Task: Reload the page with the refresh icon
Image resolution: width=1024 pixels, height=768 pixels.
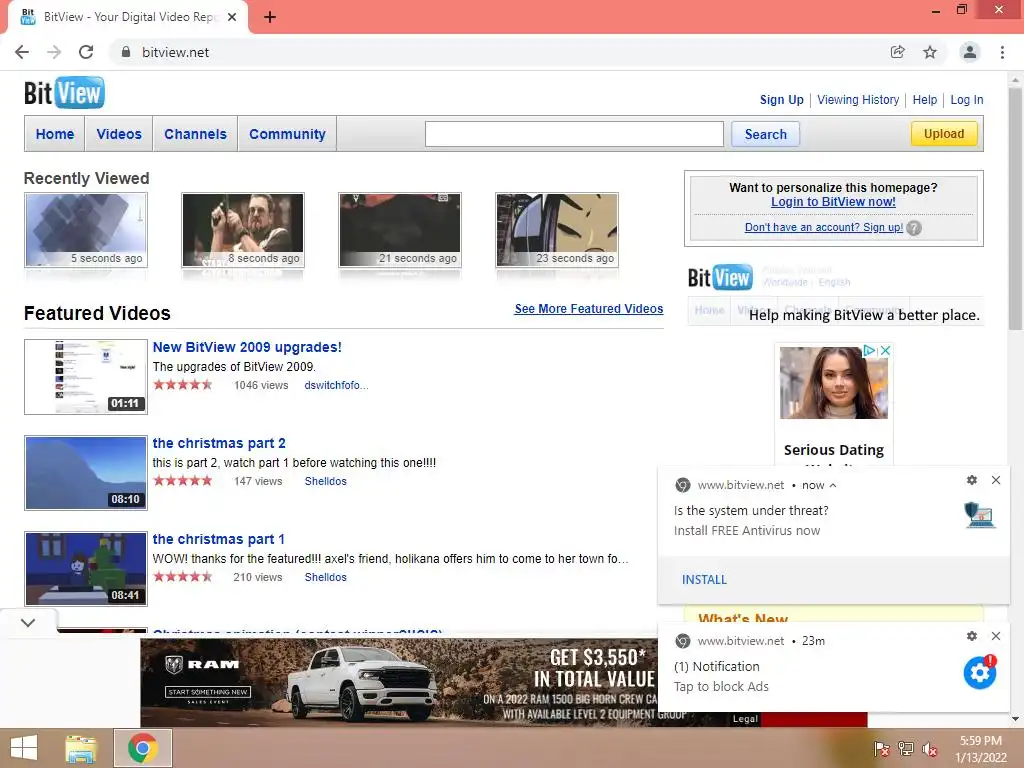Action: click(x=86, y=52)
